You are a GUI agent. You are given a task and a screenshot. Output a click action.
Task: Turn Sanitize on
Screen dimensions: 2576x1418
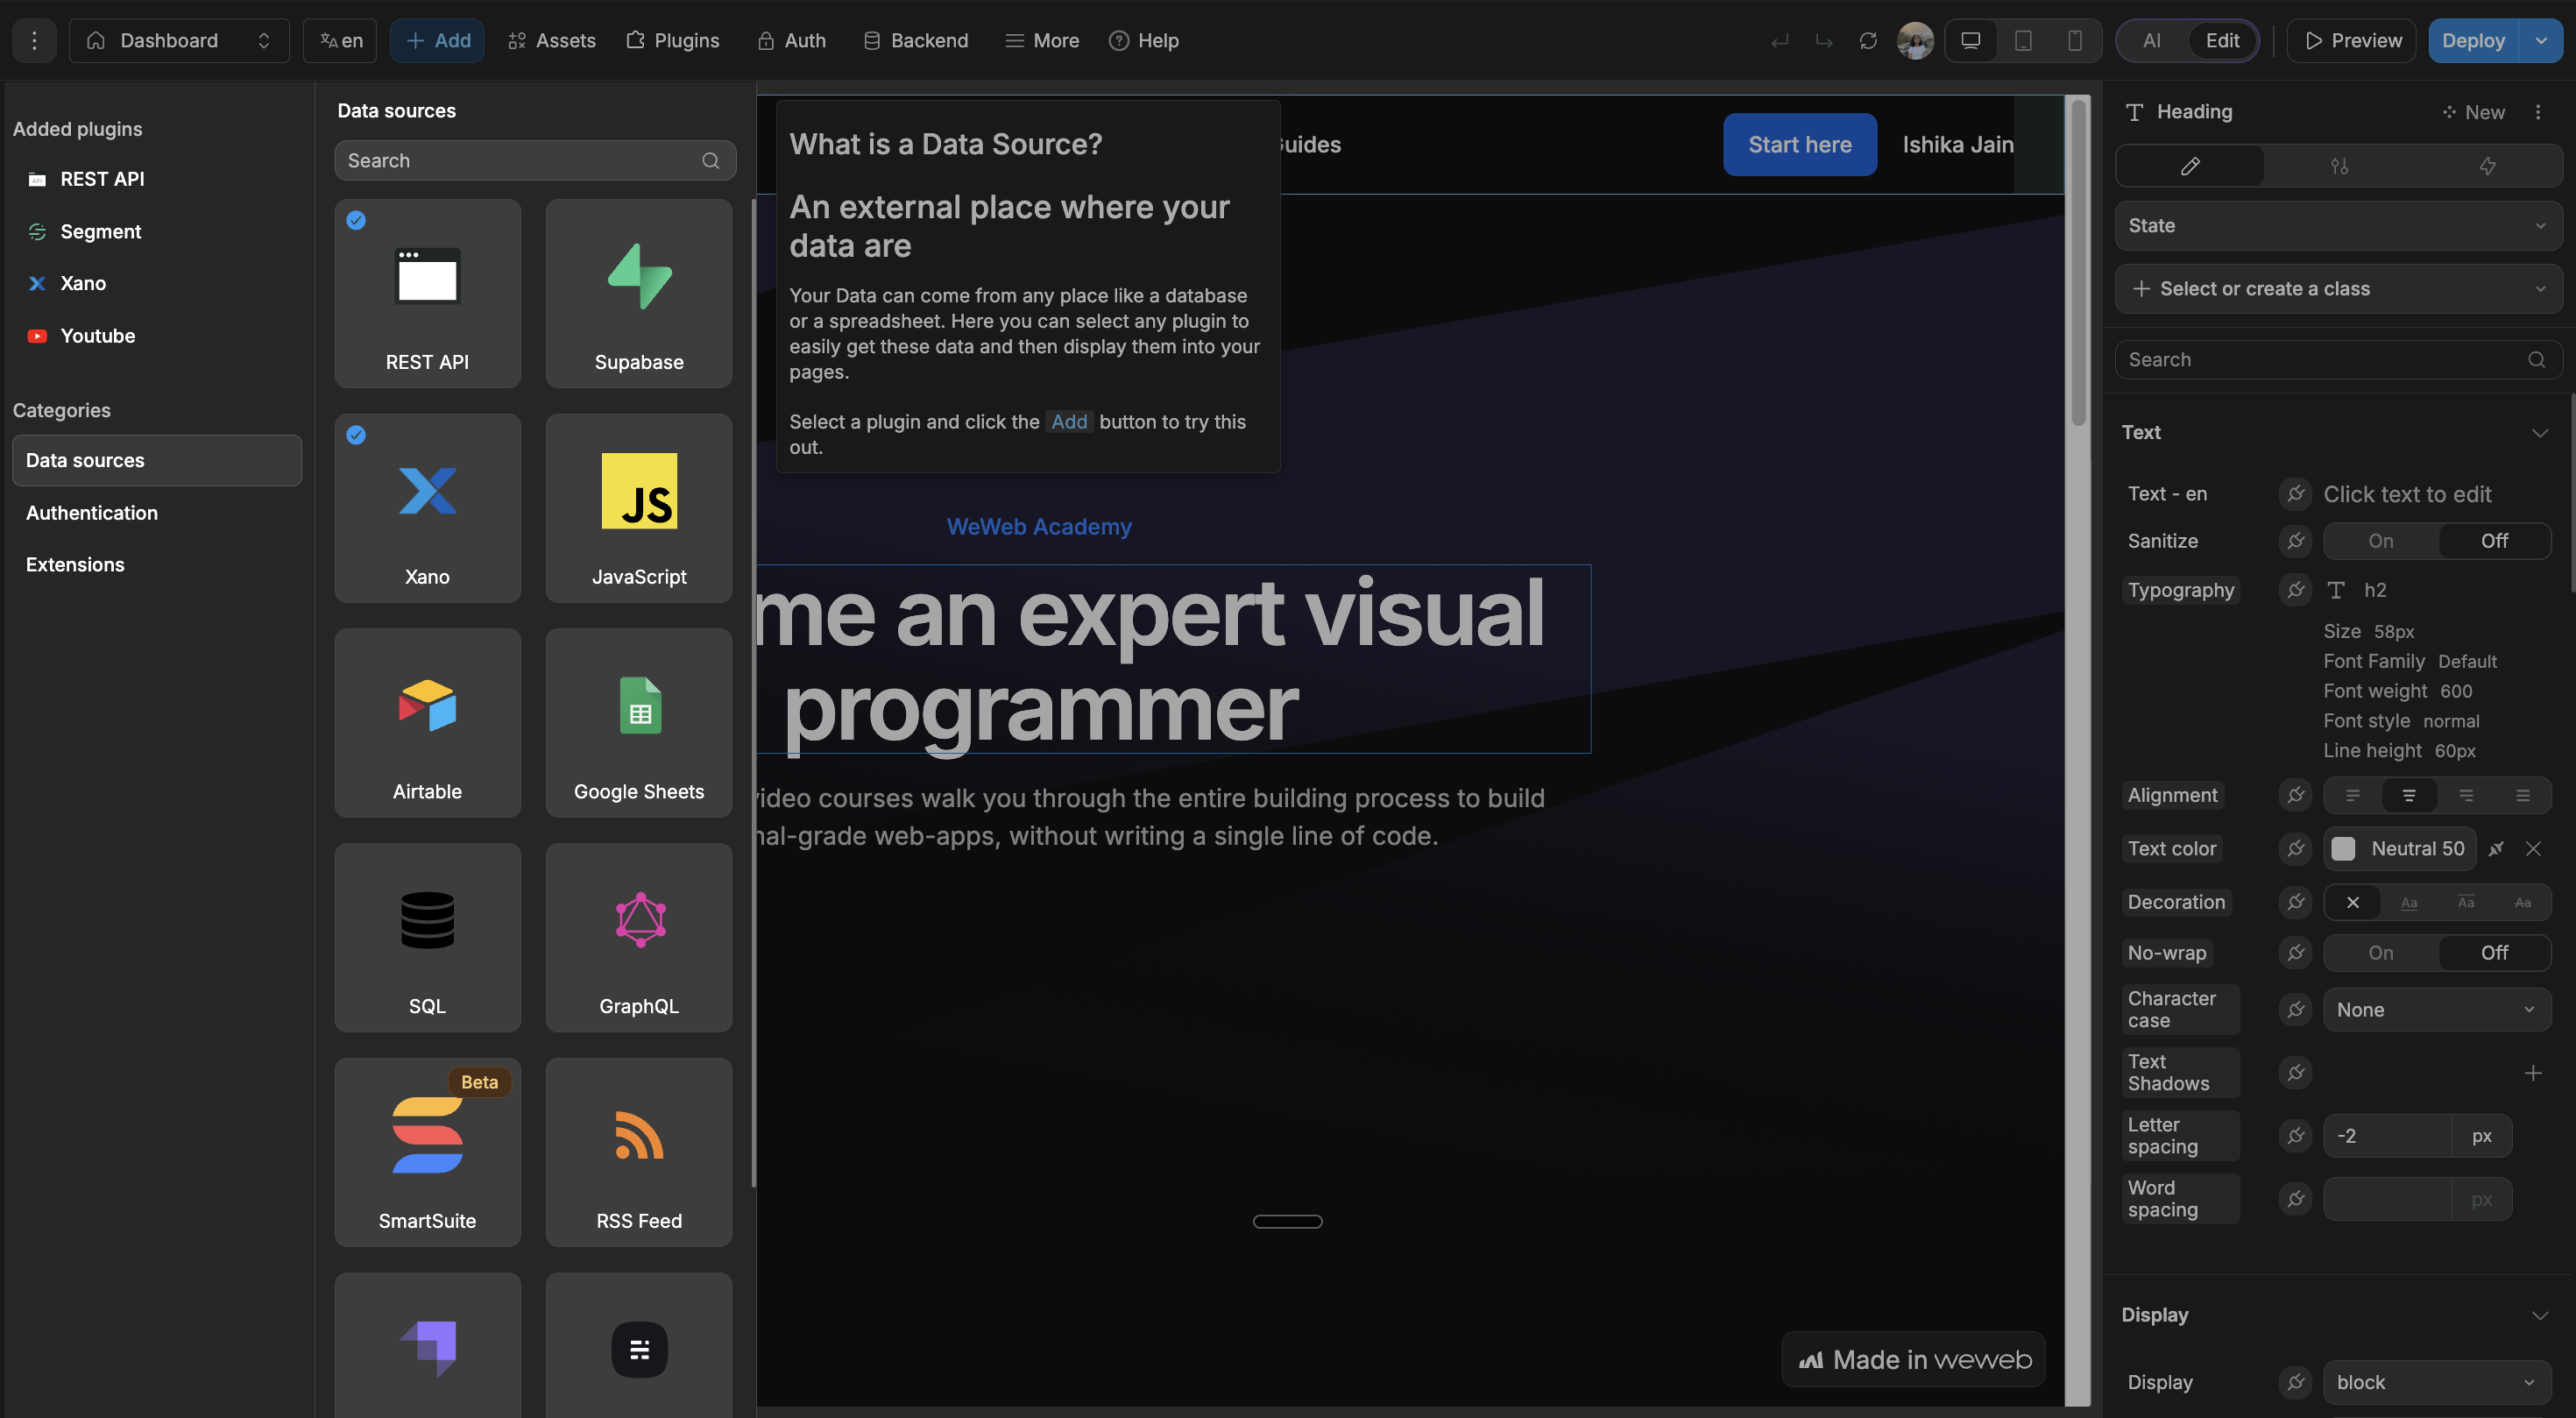click(2380, 541)
